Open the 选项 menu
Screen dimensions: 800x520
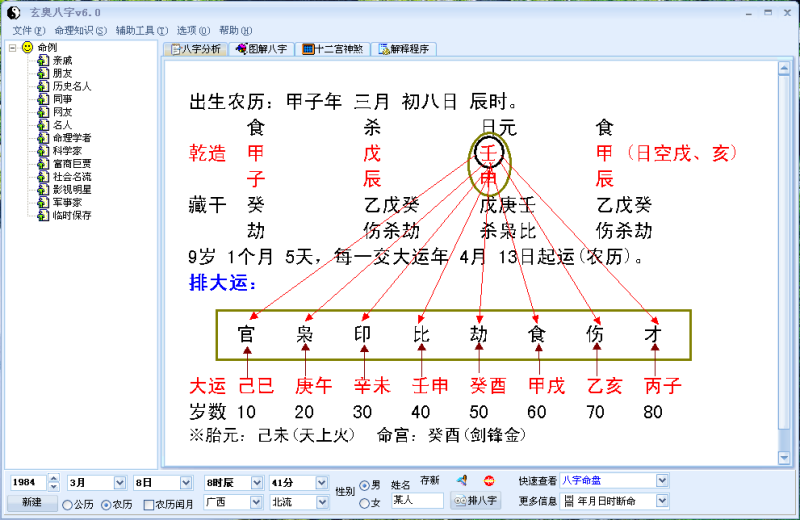193,31
